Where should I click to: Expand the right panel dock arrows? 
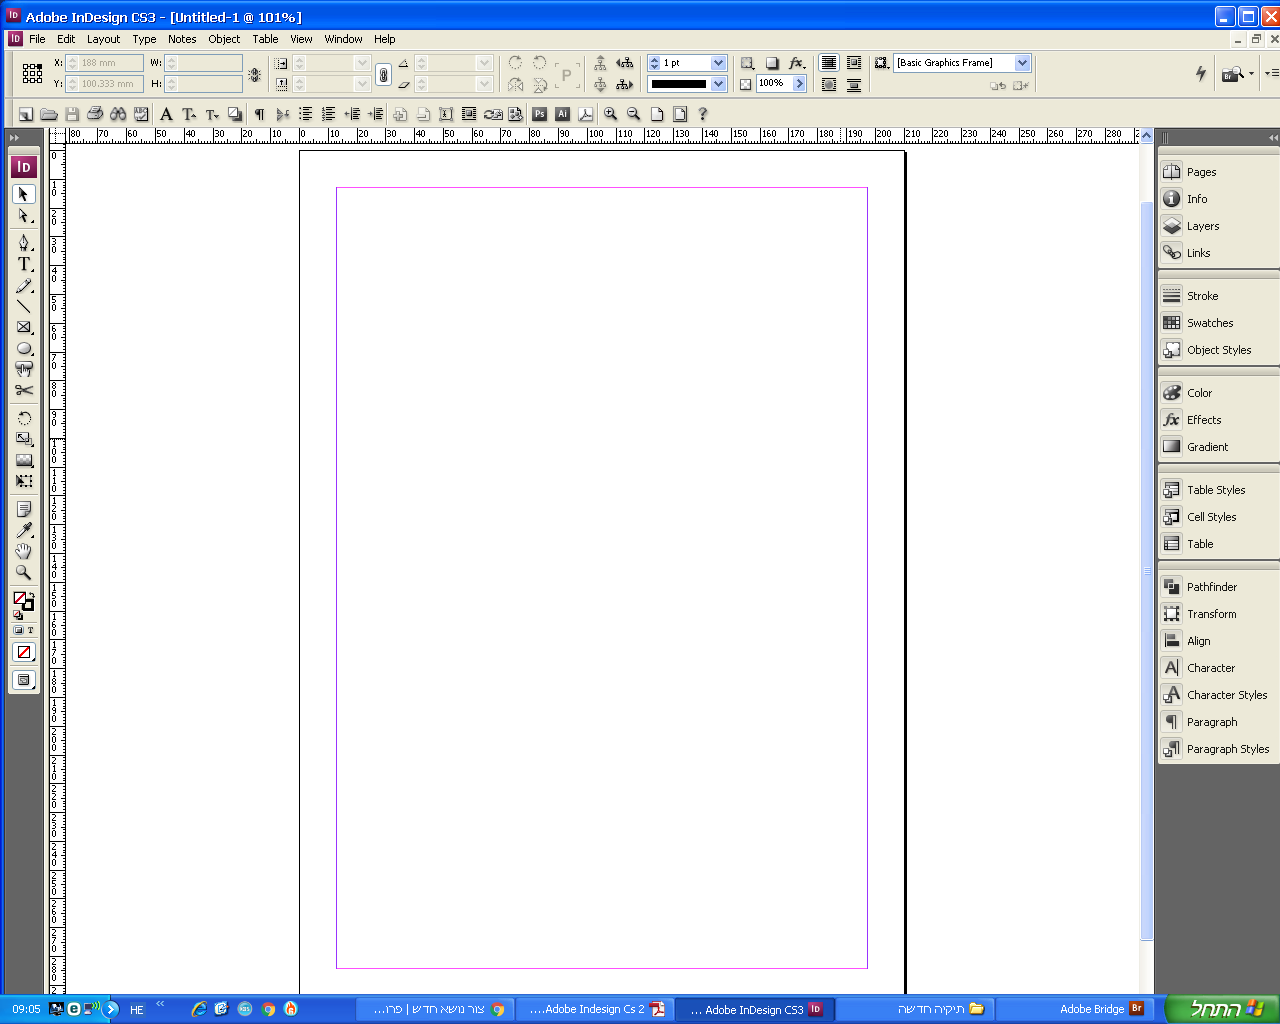(1273, 137)
